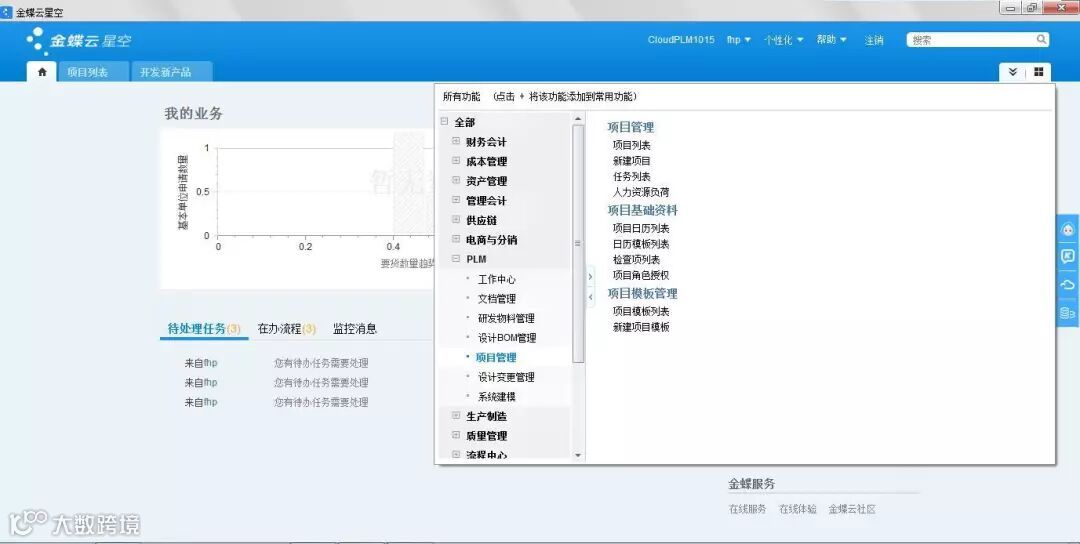Open the database coins sidebar icon
The width and height of the screenshot is (1080, 544).
click(x=1068, y=313)
